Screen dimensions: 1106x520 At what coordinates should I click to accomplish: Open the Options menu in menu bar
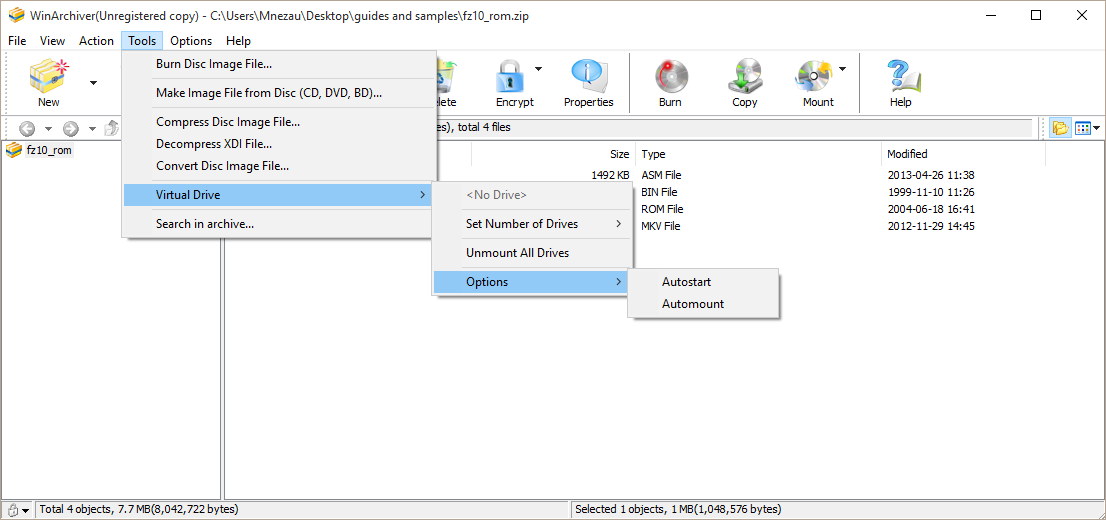[191, 41]
